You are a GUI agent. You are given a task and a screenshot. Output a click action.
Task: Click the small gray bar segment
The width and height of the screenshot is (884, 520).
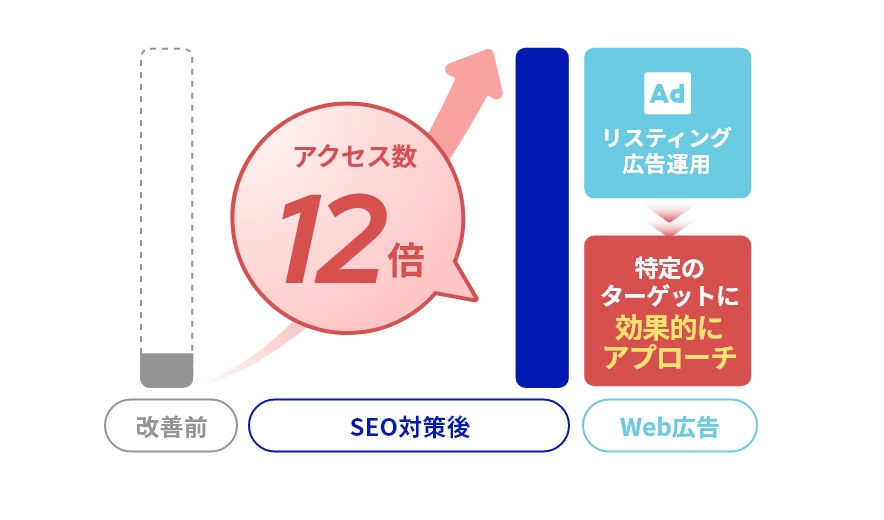click(x=166, y=371)
